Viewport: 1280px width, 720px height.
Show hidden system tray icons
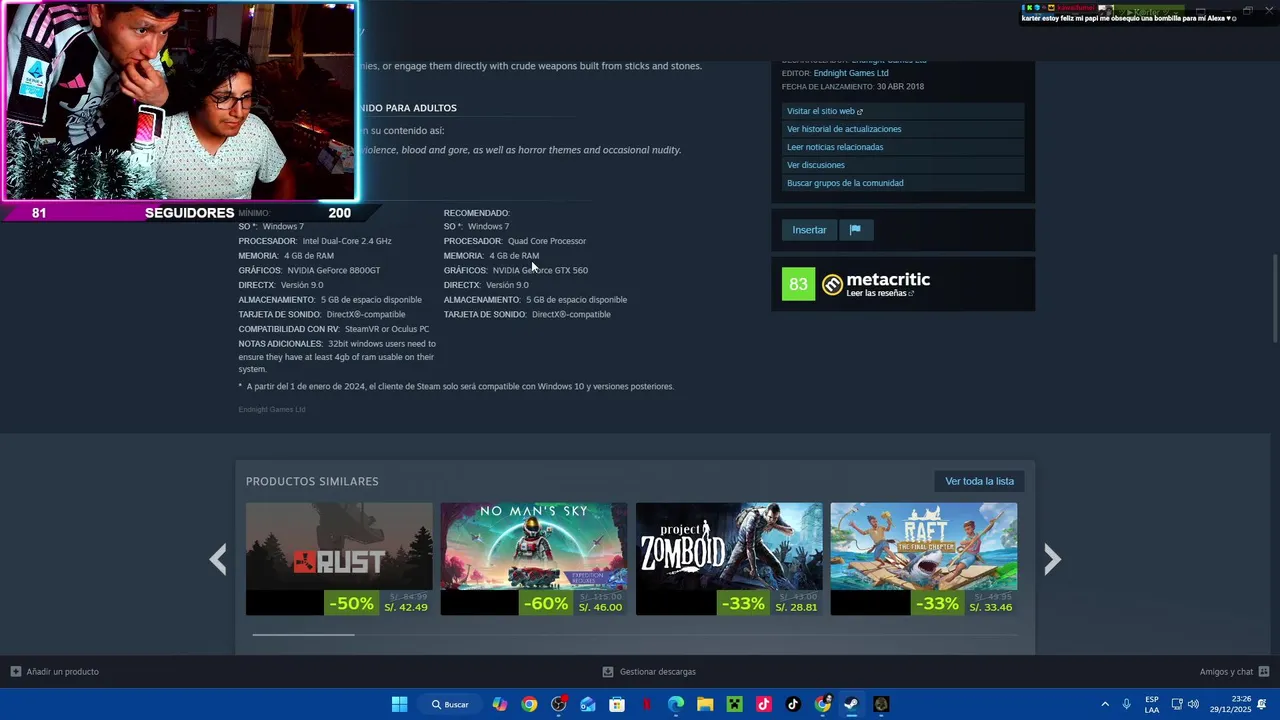[x=1105, y=704]
